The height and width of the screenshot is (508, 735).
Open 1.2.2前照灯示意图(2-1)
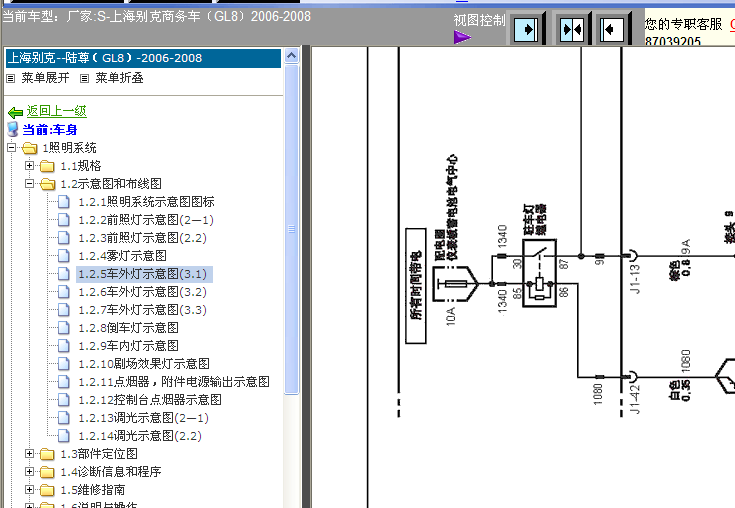pos(146,220)
